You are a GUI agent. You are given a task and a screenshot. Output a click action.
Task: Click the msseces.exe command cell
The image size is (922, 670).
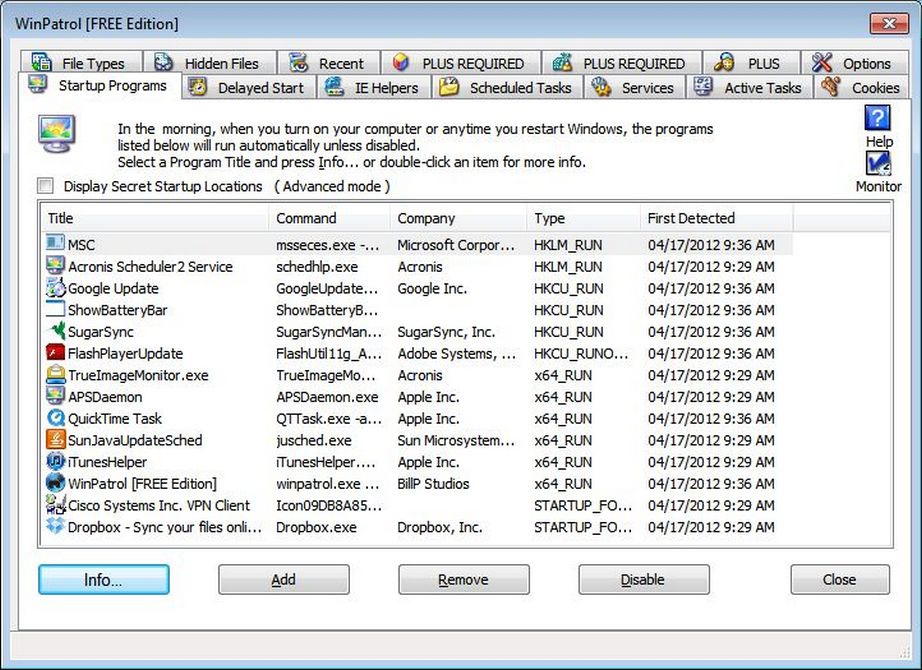tap(328, 245)
